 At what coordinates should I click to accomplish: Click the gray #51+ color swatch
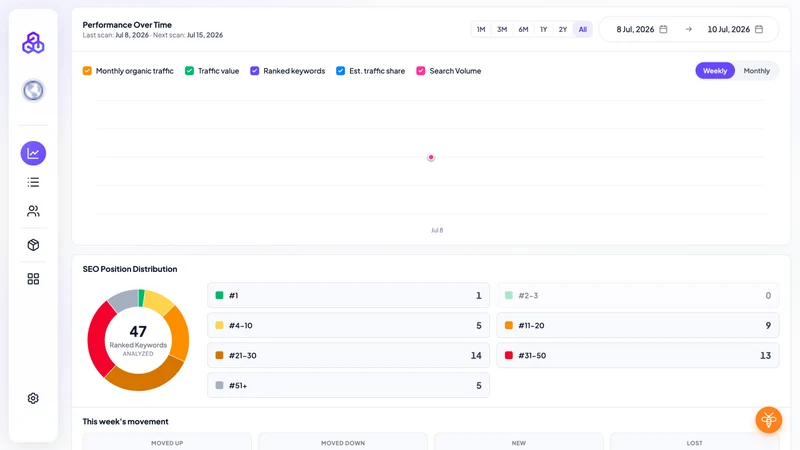tap(219, 386)
